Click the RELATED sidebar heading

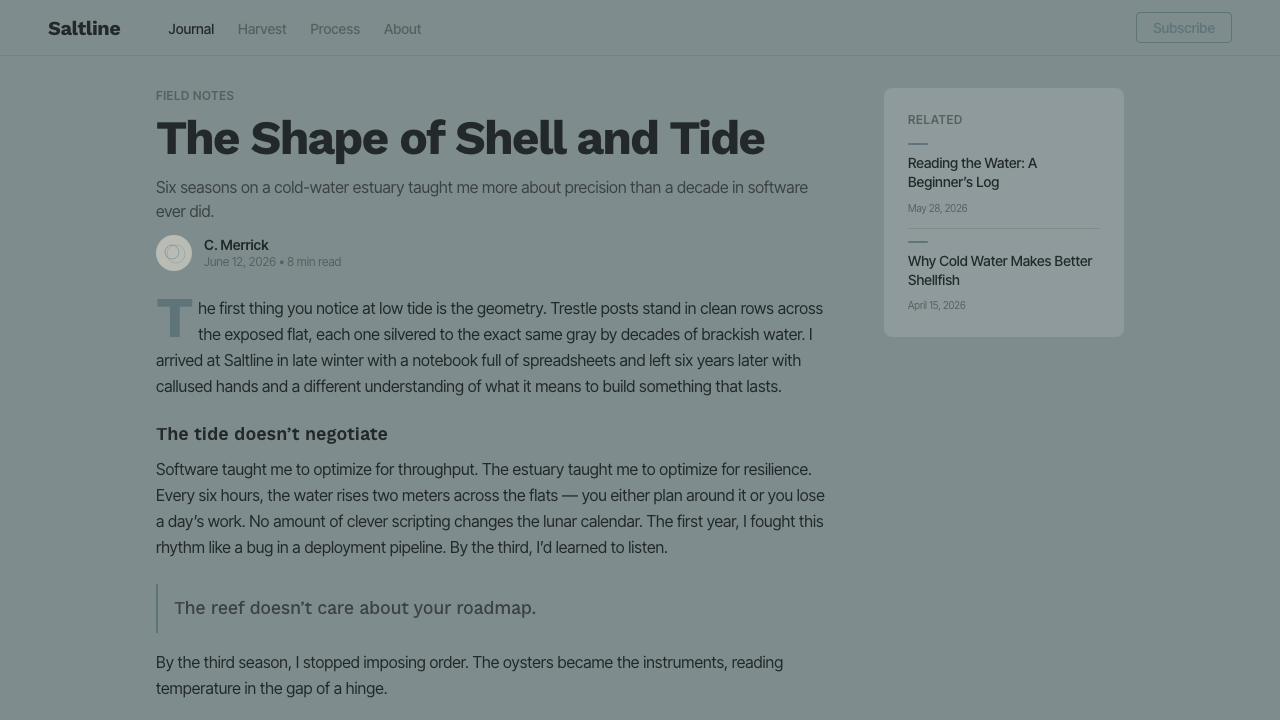point(935,120)
